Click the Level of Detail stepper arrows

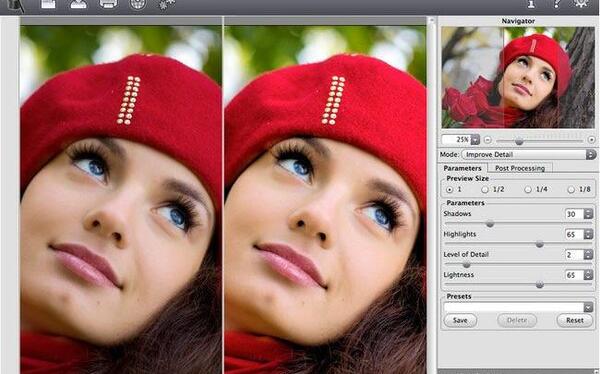pos(588,254)
